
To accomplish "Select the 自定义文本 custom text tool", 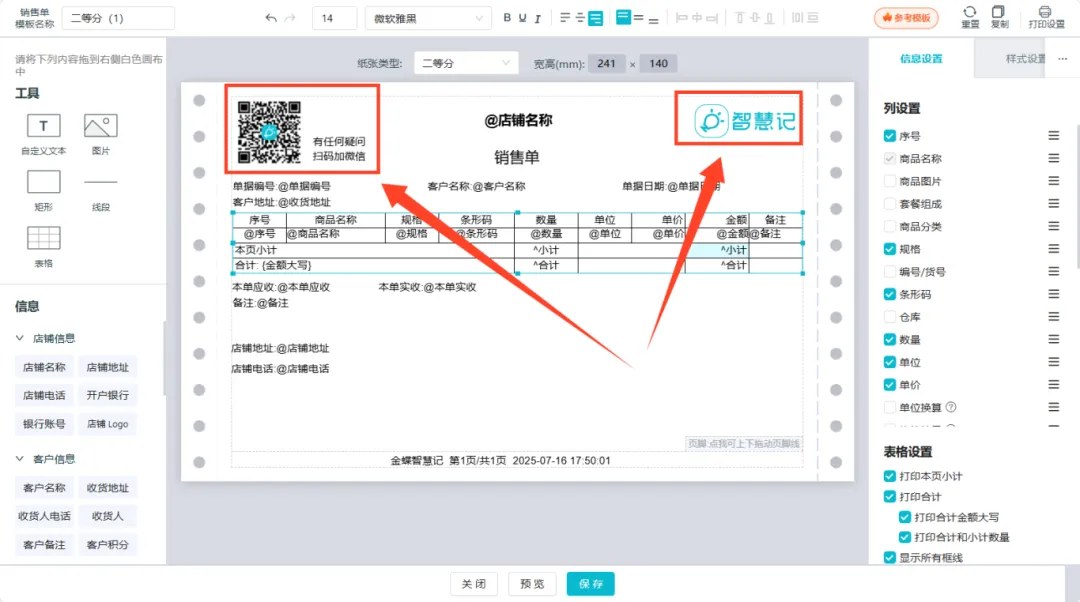I will tap(43, 134).
